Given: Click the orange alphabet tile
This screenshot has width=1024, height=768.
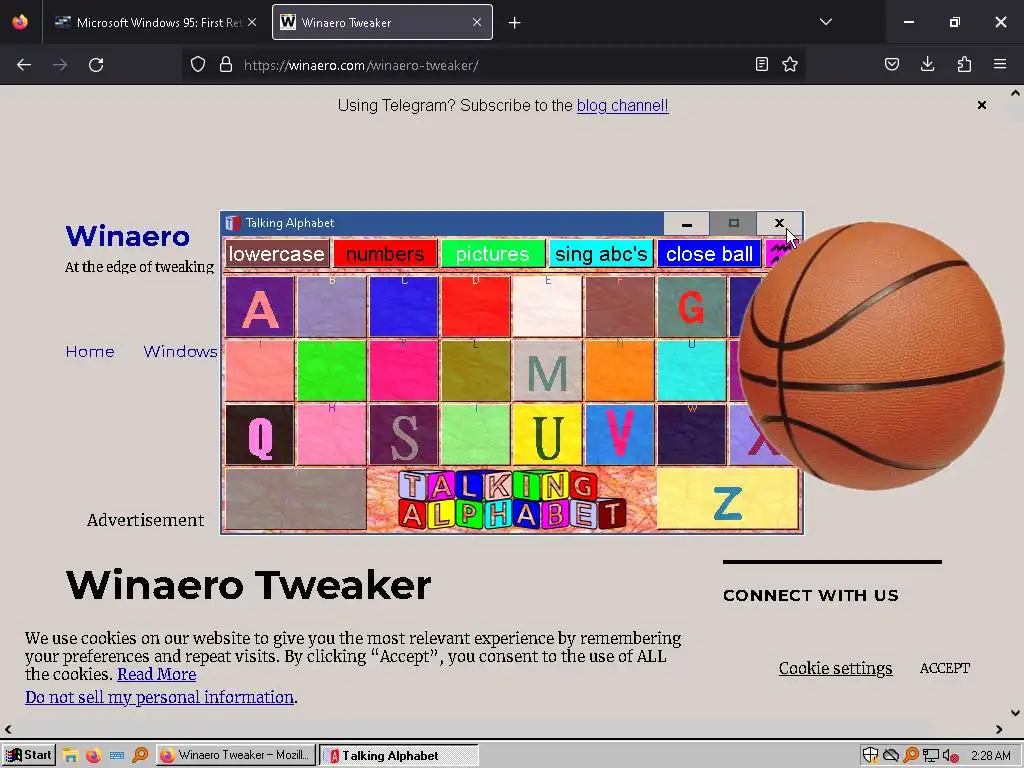Looking at the screenshot, I should (x=620, y=370).
